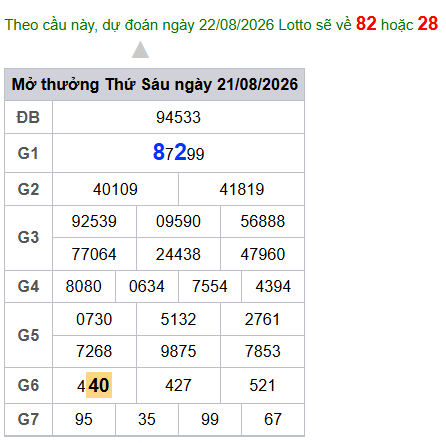Click the G4 row label
The width and height of the screenshot is (446, 443).
pyautogui.click(x=28, y=286)
